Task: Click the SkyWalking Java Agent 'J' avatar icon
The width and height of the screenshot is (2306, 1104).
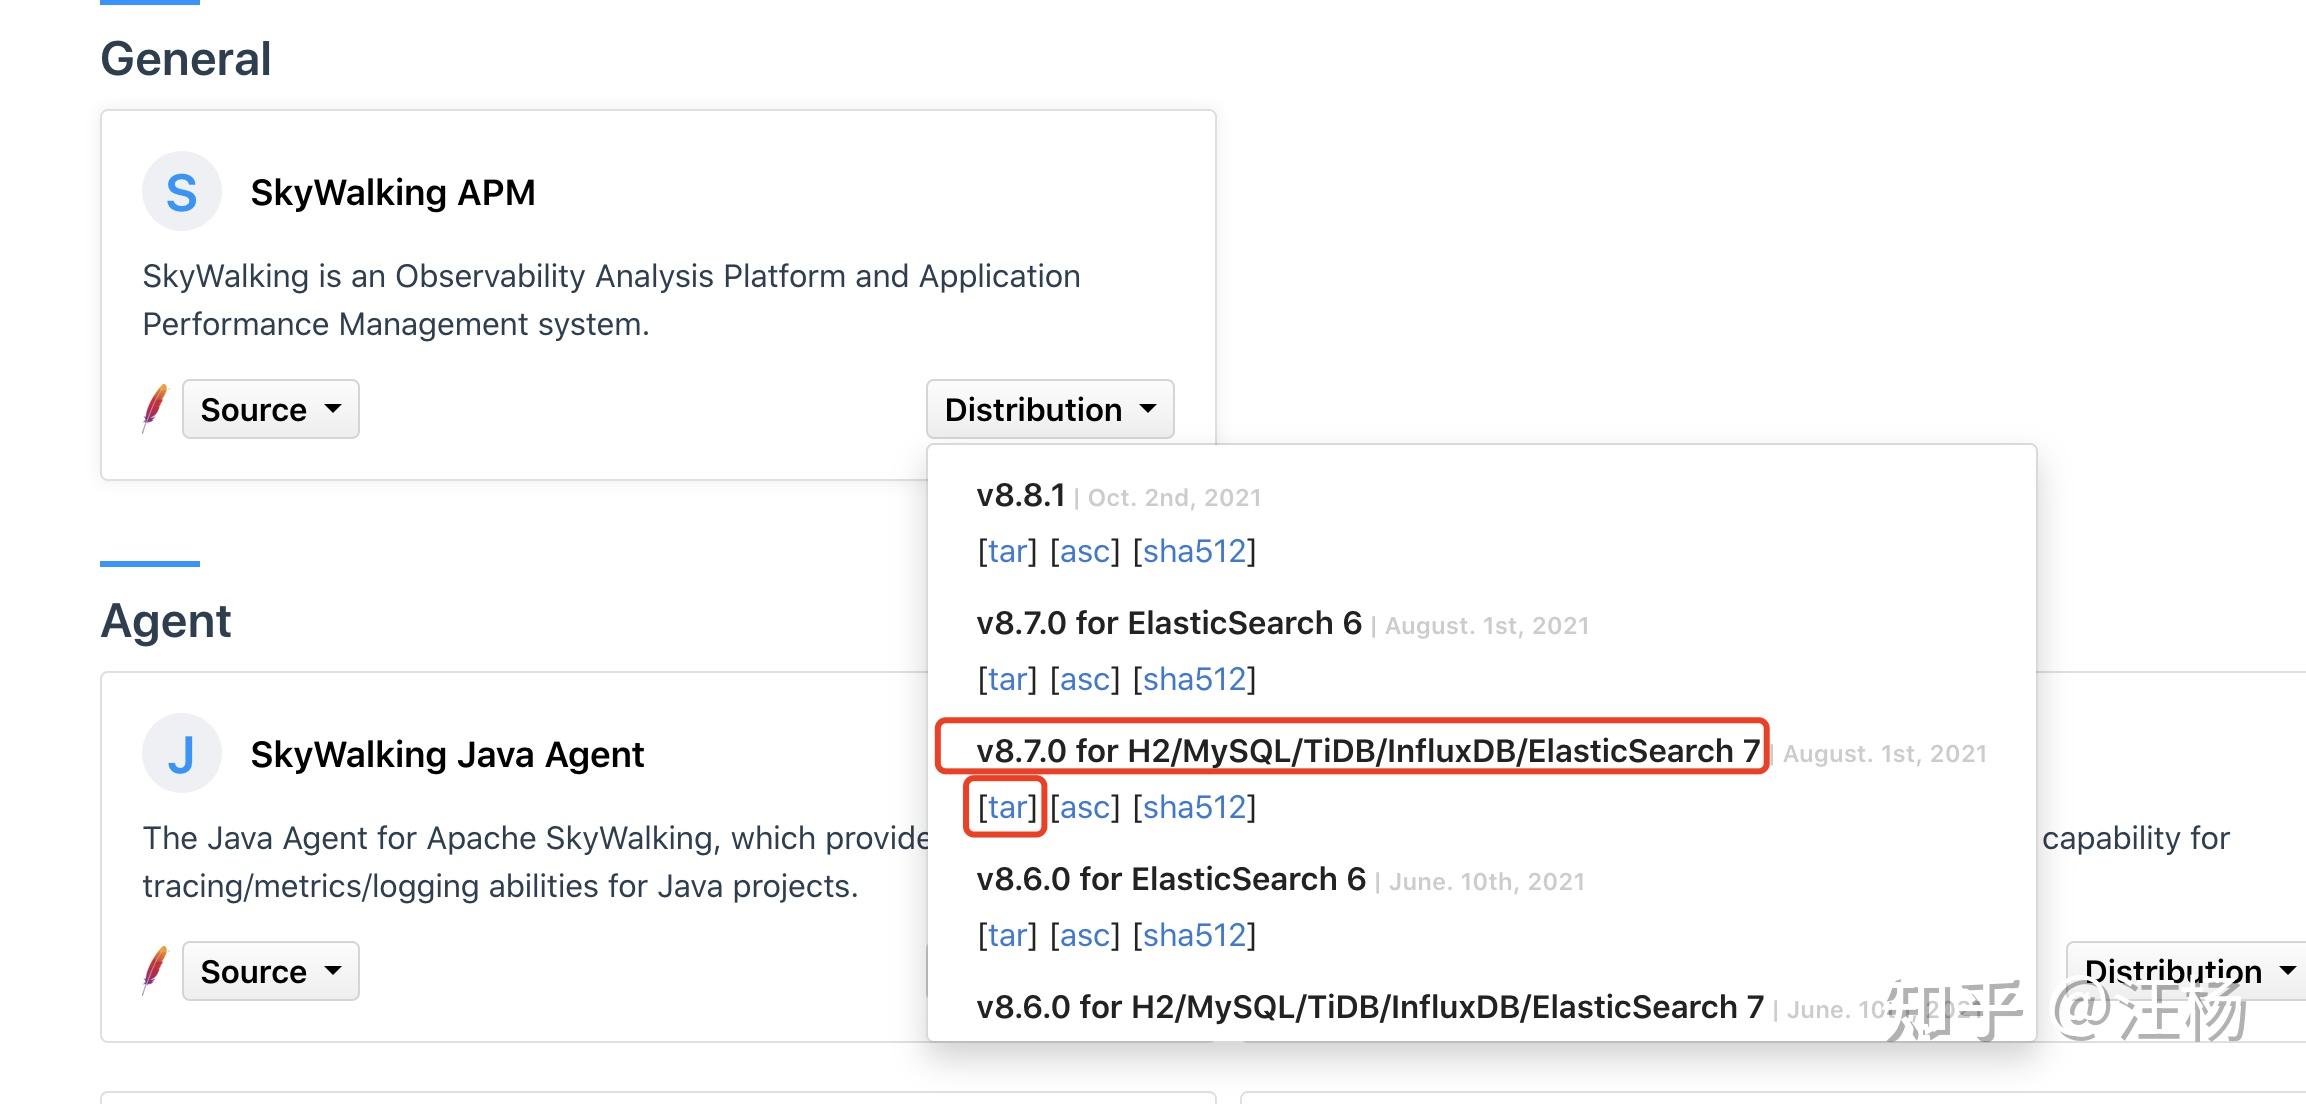Action: [181, 754]
